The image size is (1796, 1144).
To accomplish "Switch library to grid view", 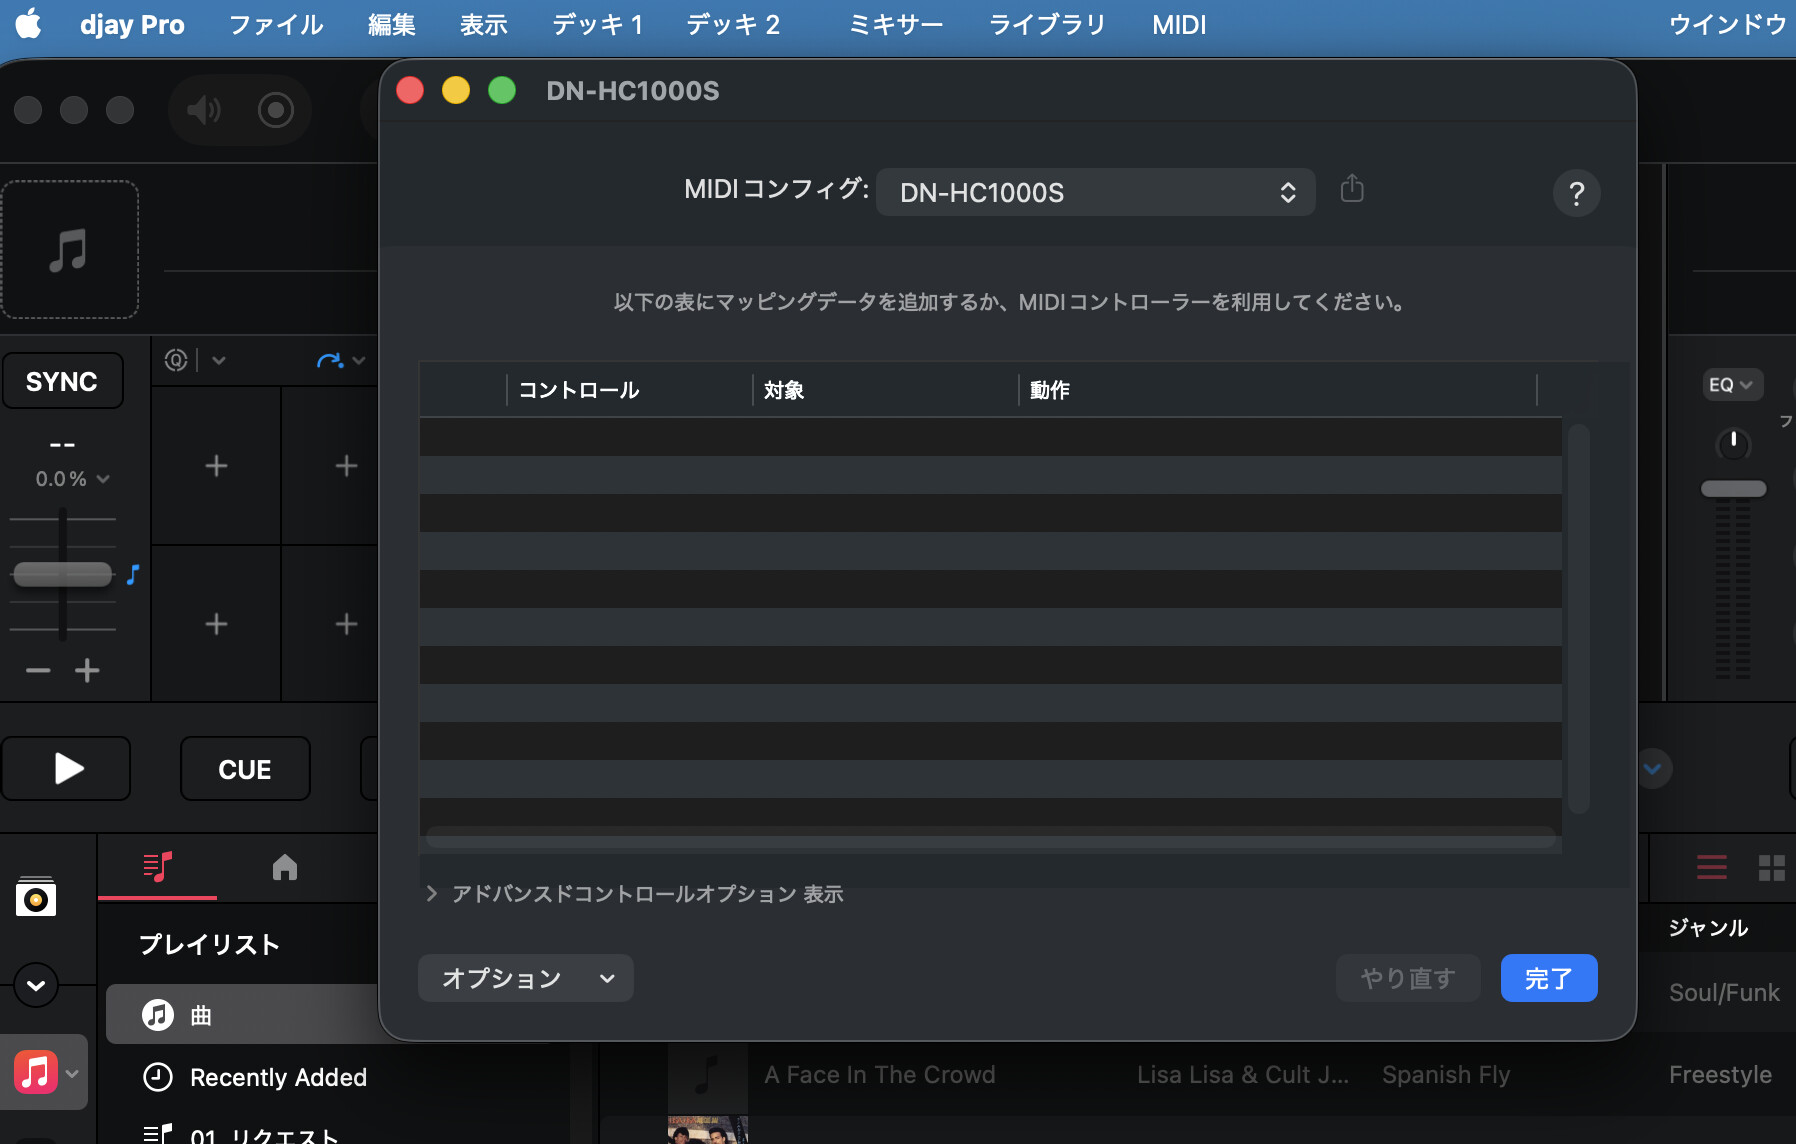I will [x=1771, y=867].
